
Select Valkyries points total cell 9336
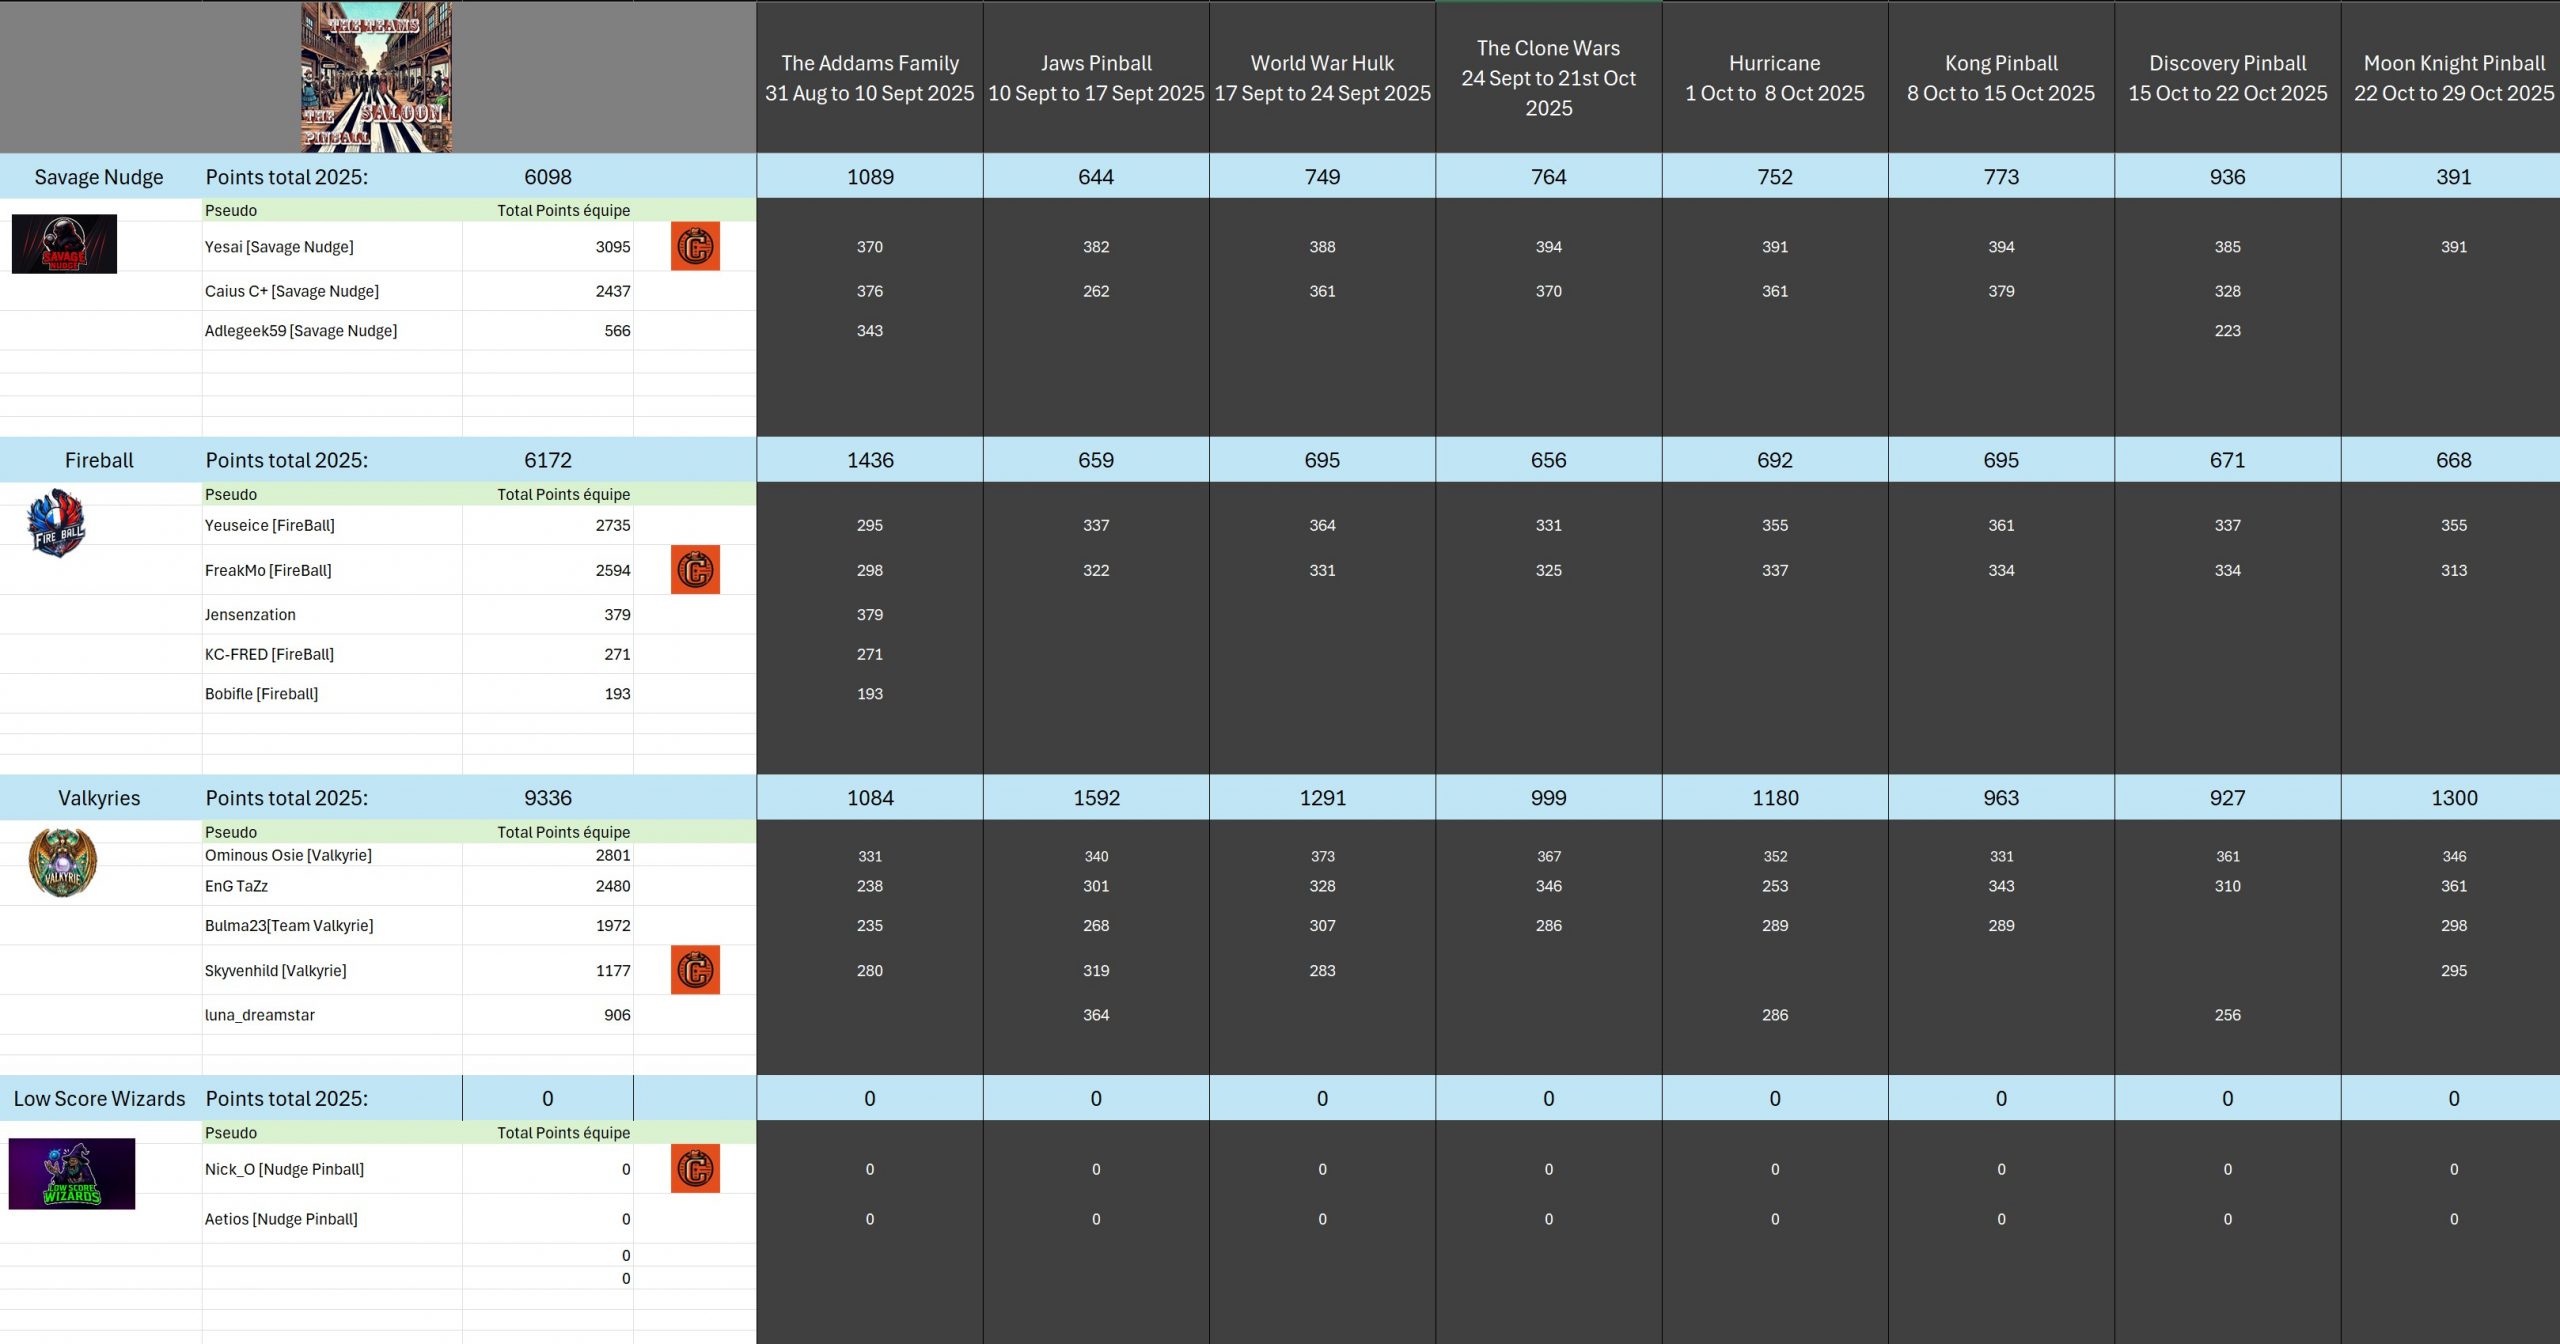tap(547, 798)
